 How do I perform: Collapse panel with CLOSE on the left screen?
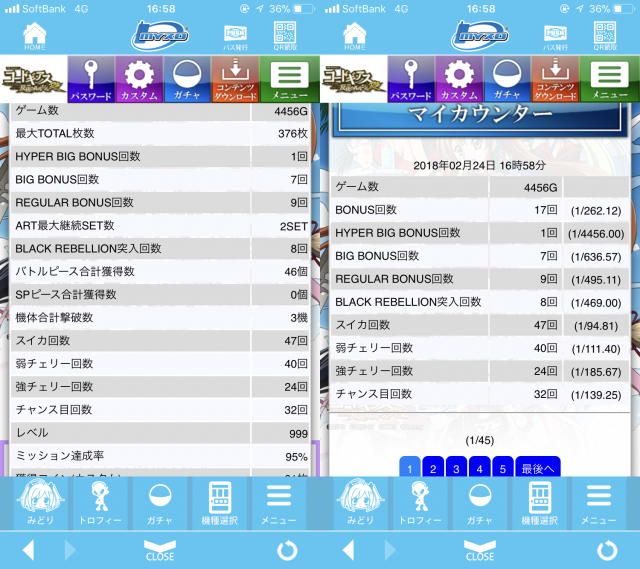pos(160,550)
